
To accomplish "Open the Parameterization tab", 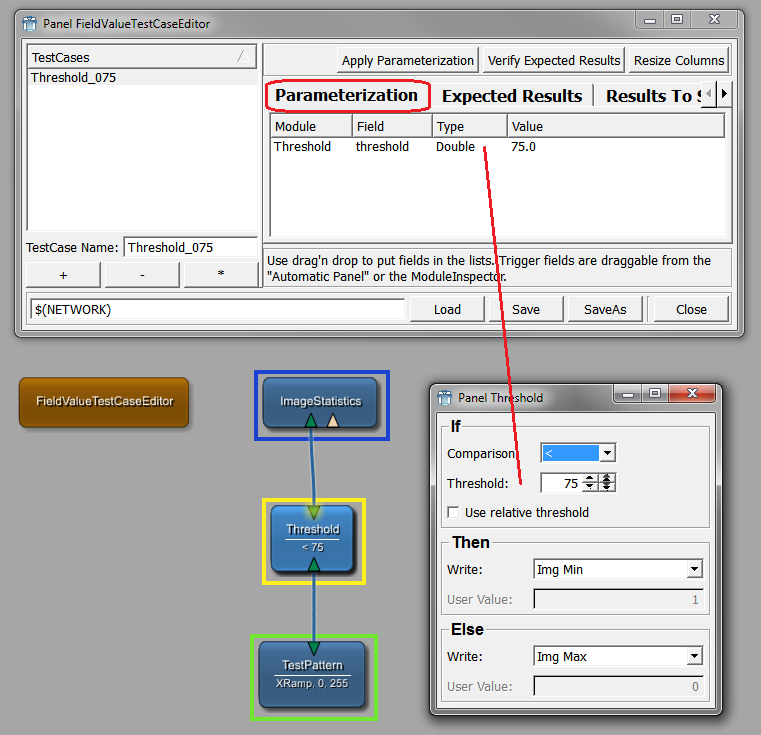I will click(347, 96).
